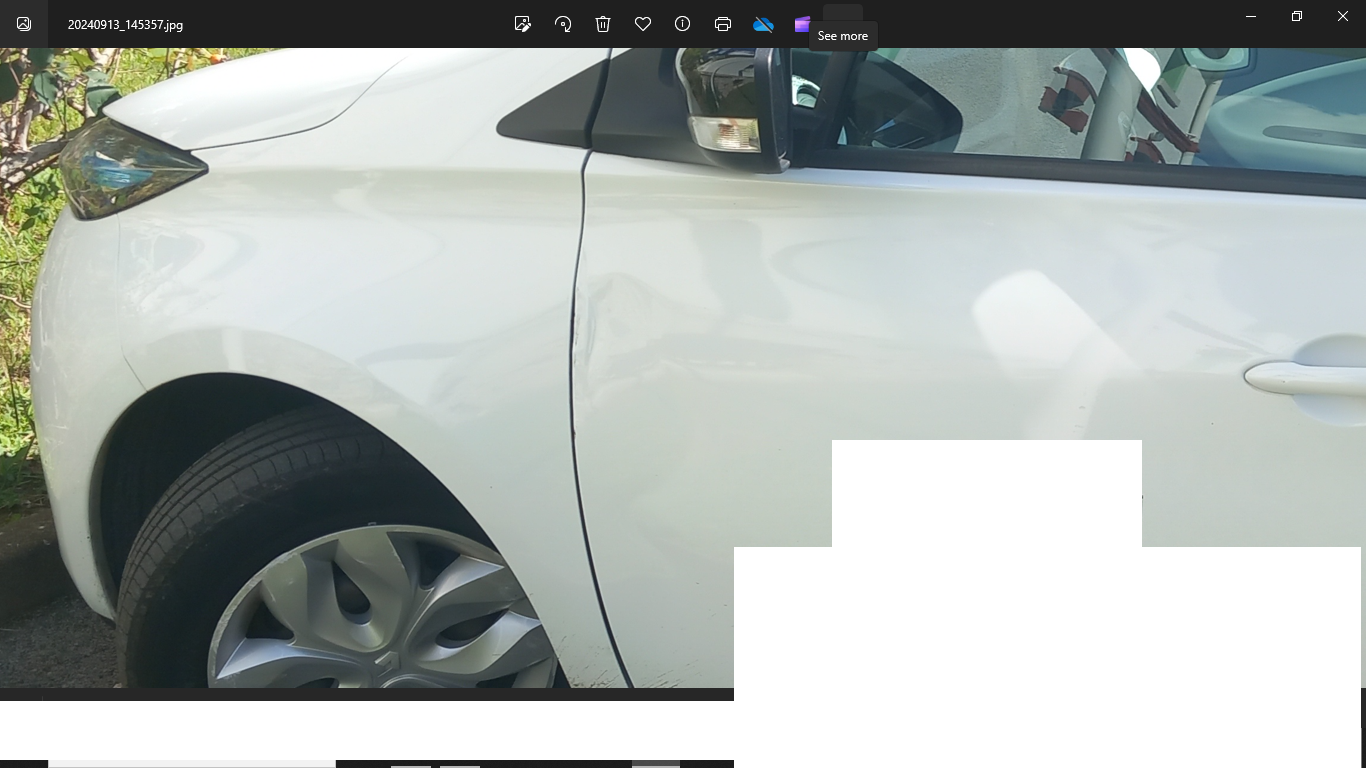The width and height of the screenshot is (1366, 768).
Task: Show file info with the info icon
Action: [x=683, y=24]
